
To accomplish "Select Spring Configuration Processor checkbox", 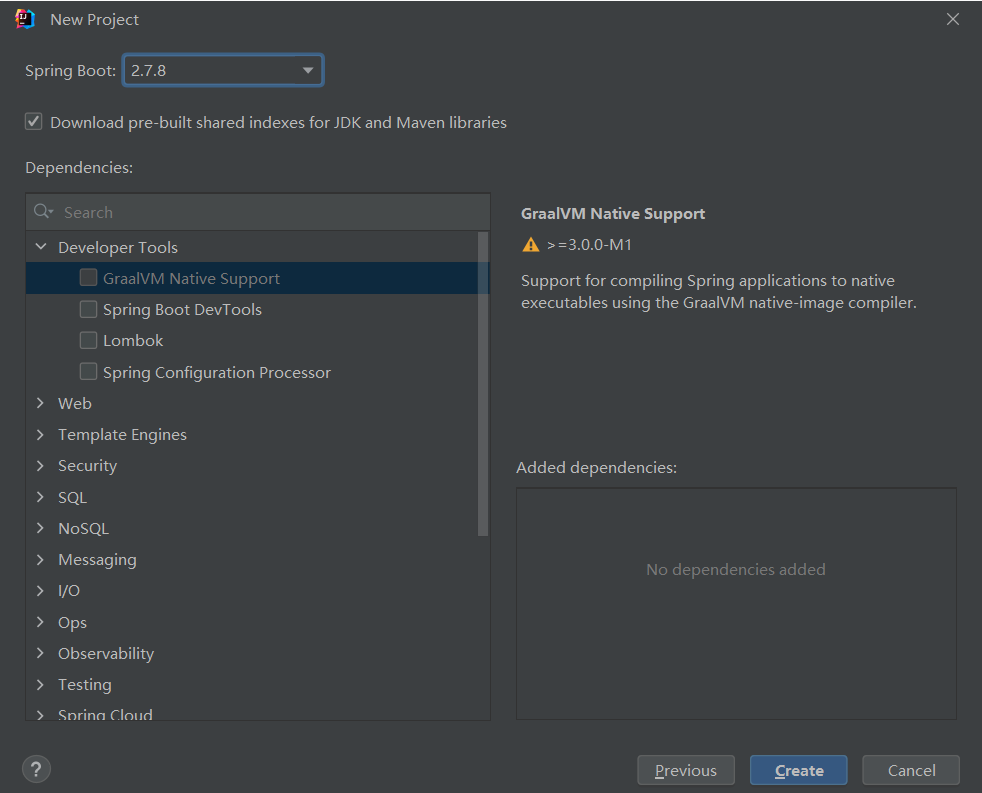I will coord(89,372).
